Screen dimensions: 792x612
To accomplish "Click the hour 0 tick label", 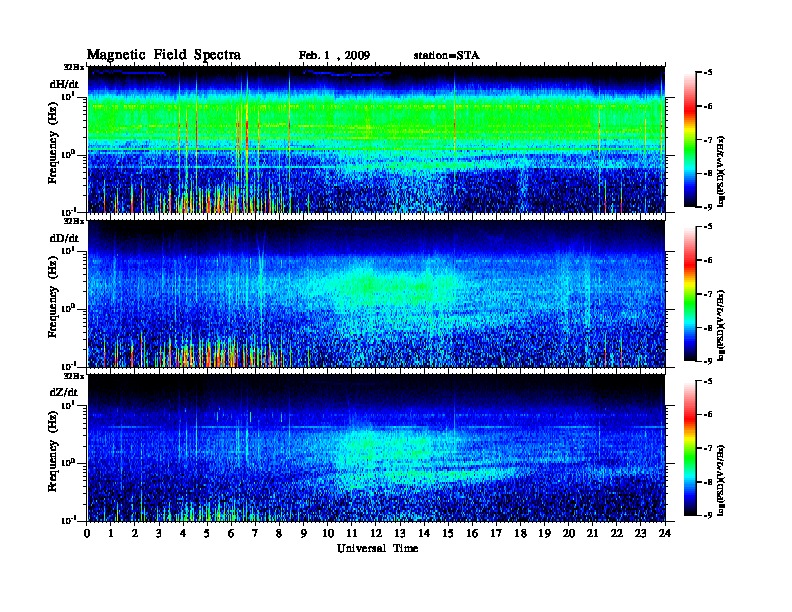I will click(x=87, y=533).
